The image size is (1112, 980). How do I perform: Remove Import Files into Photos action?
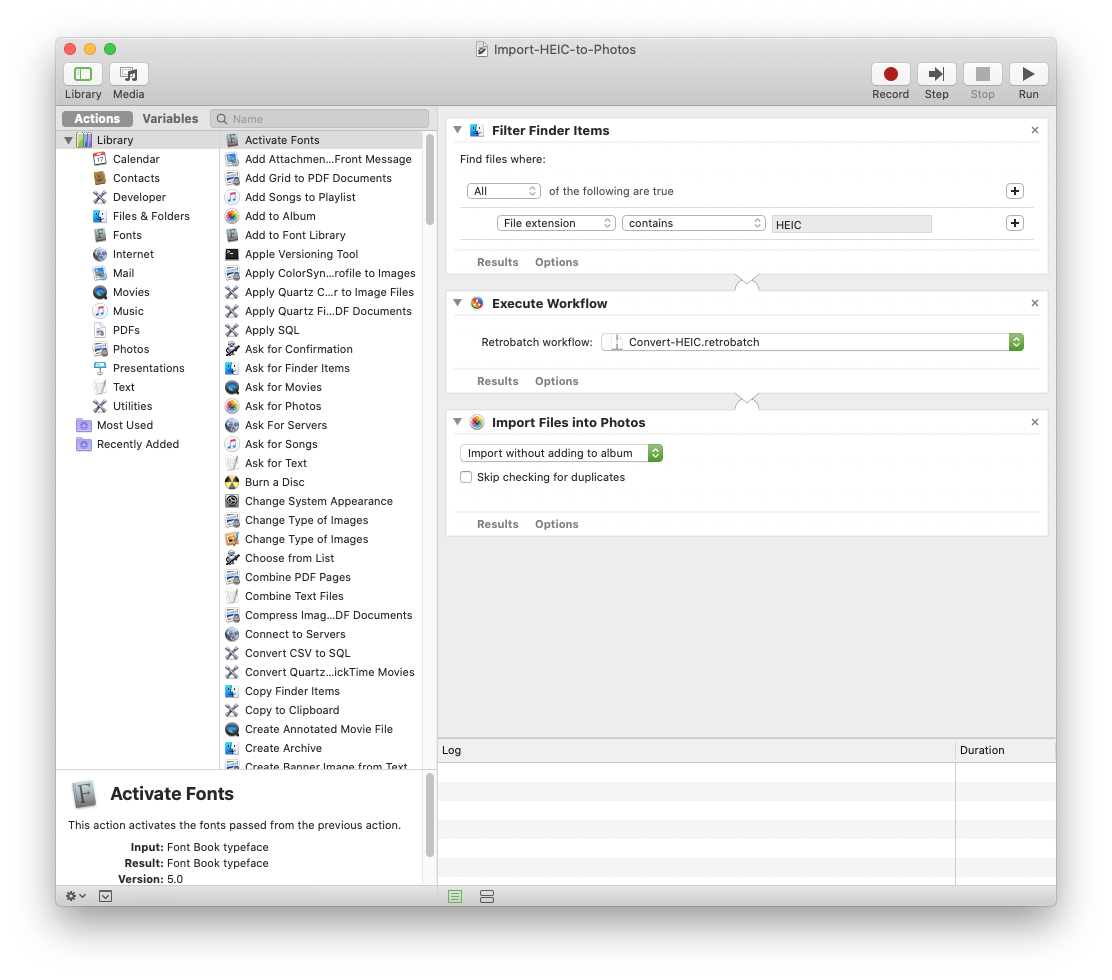coord(1035,422)
